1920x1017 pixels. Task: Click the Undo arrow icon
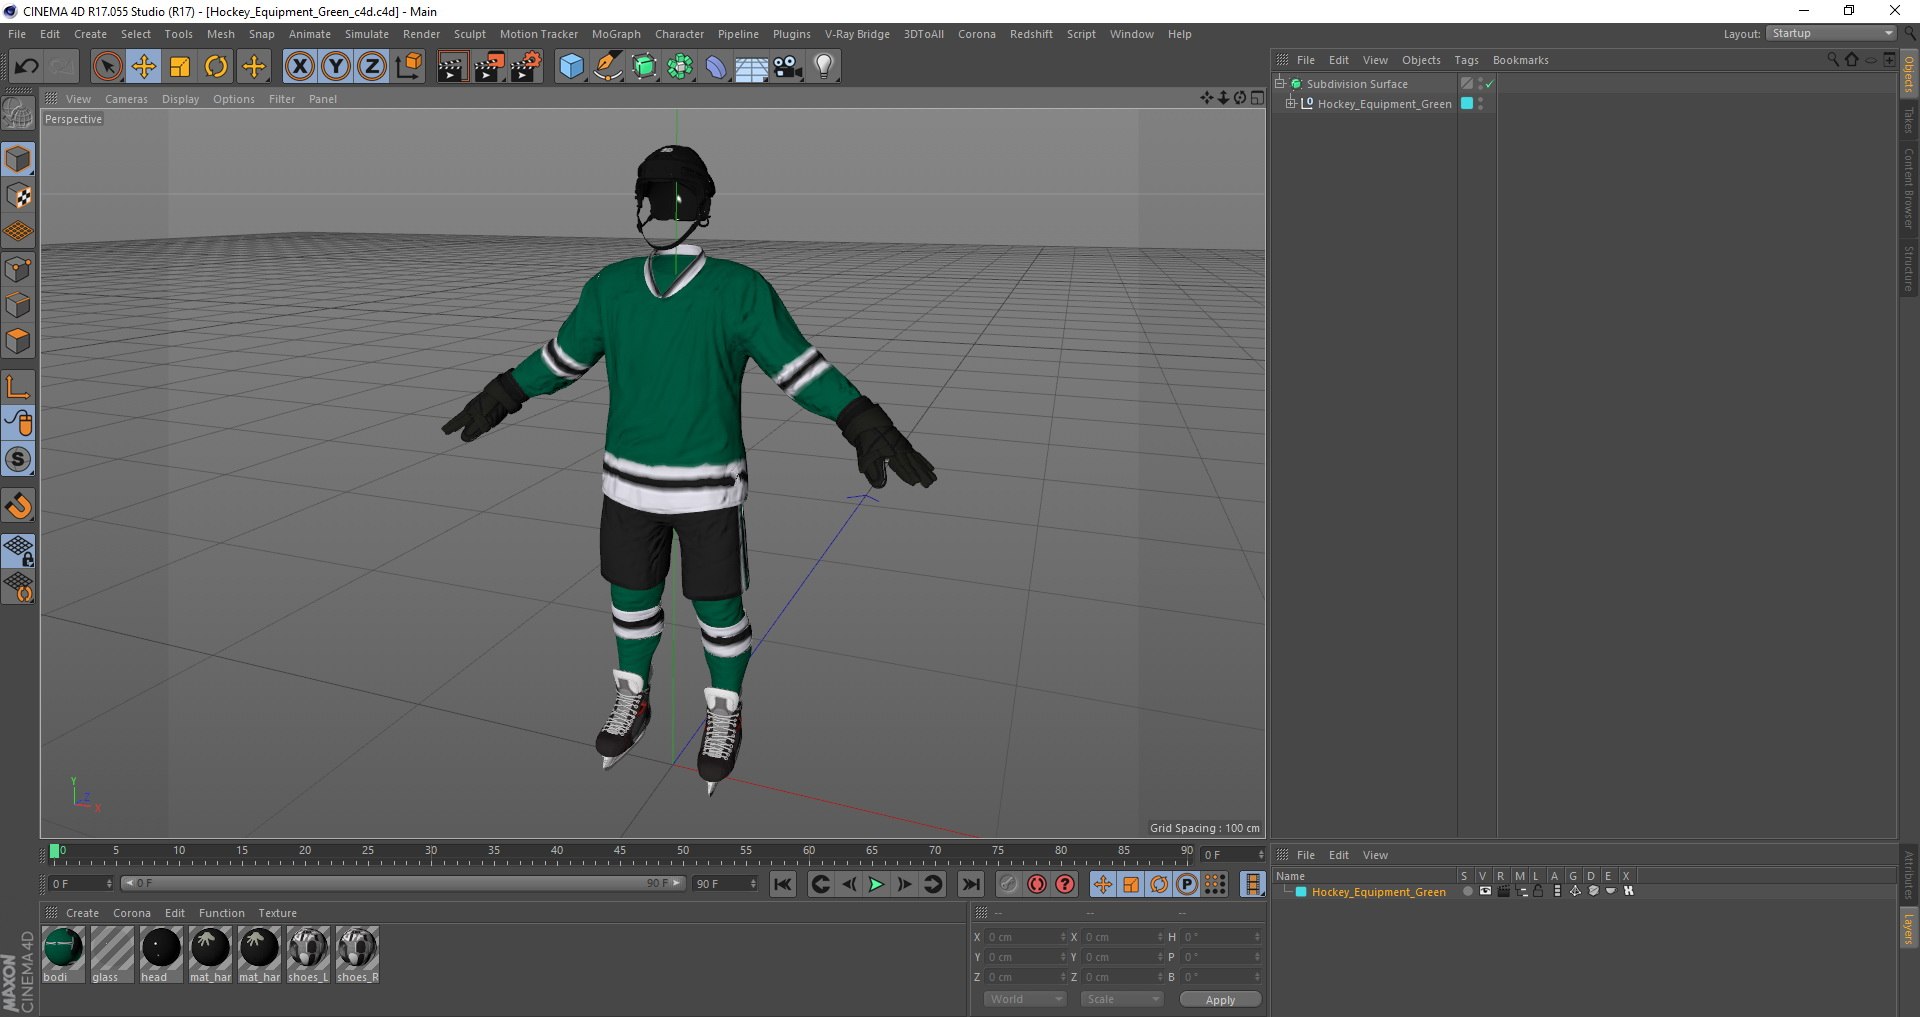26,67
